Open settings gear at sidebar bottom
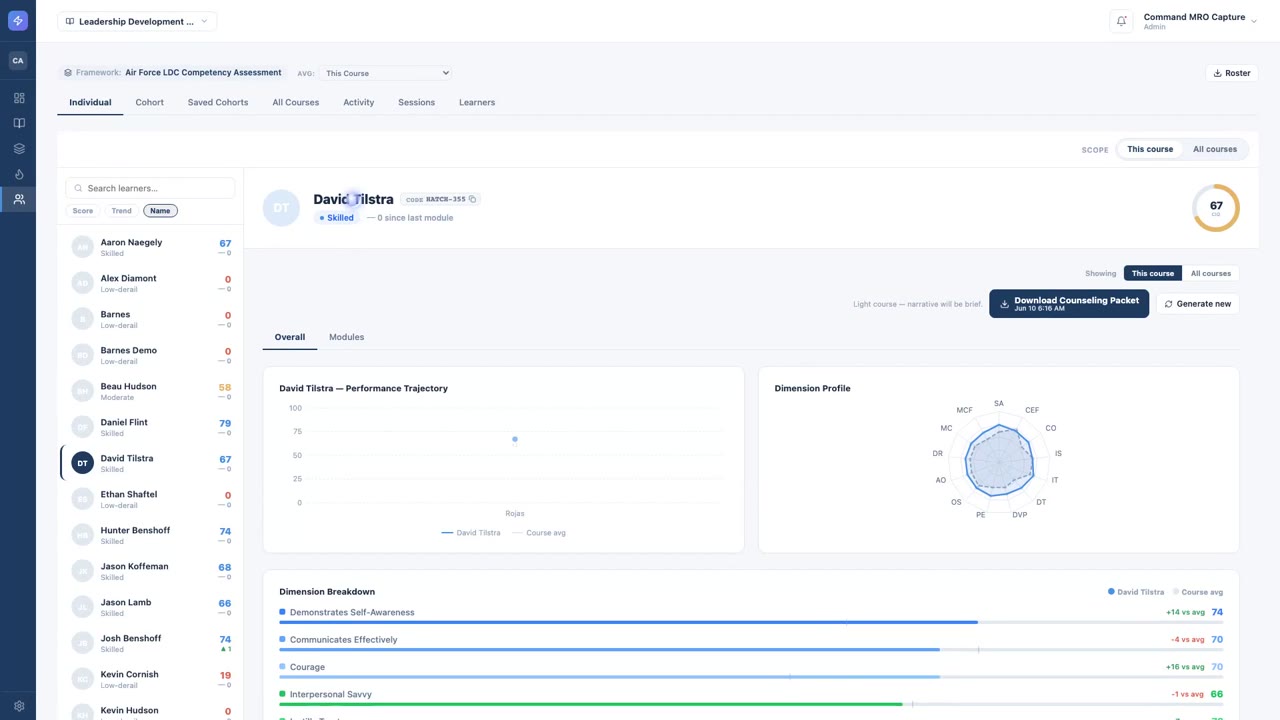Image resolution: width=1280 pixels, height=720 pixels. pos(19,706)
